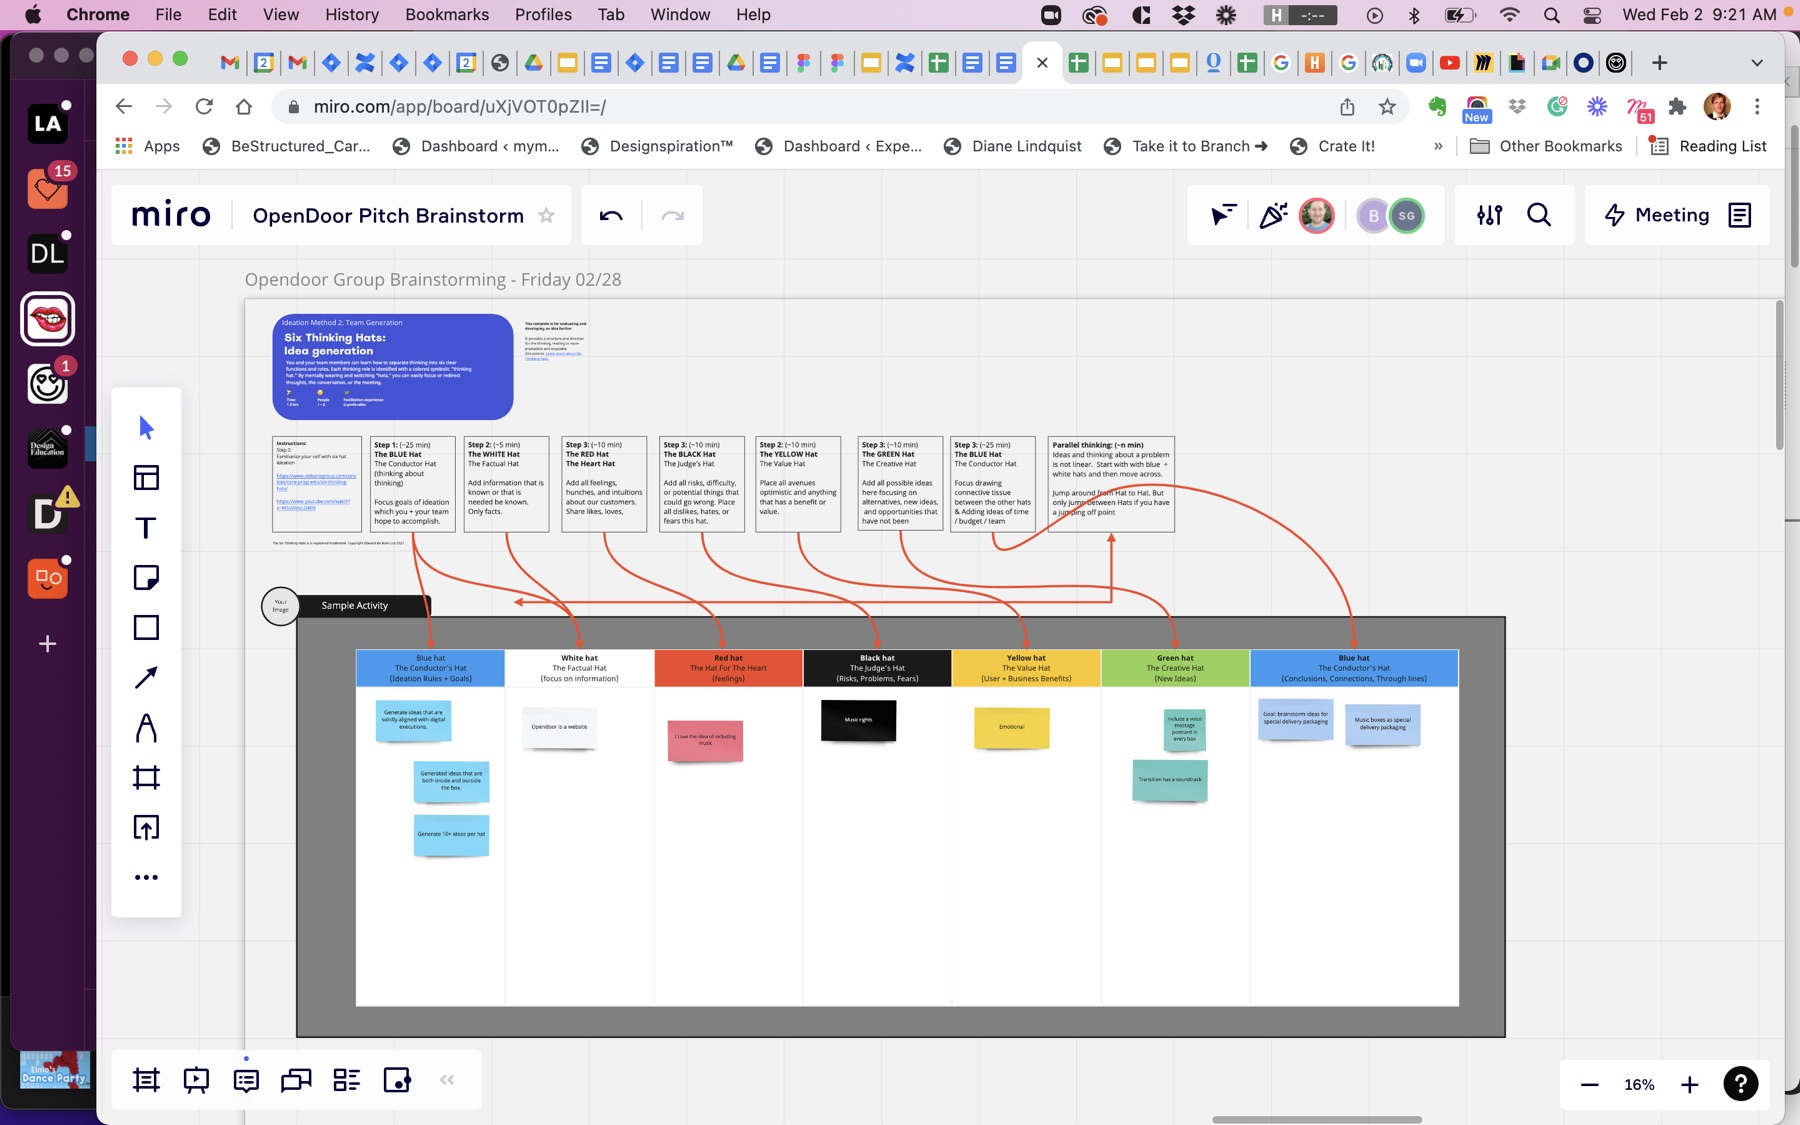Undo the last action

611,215
